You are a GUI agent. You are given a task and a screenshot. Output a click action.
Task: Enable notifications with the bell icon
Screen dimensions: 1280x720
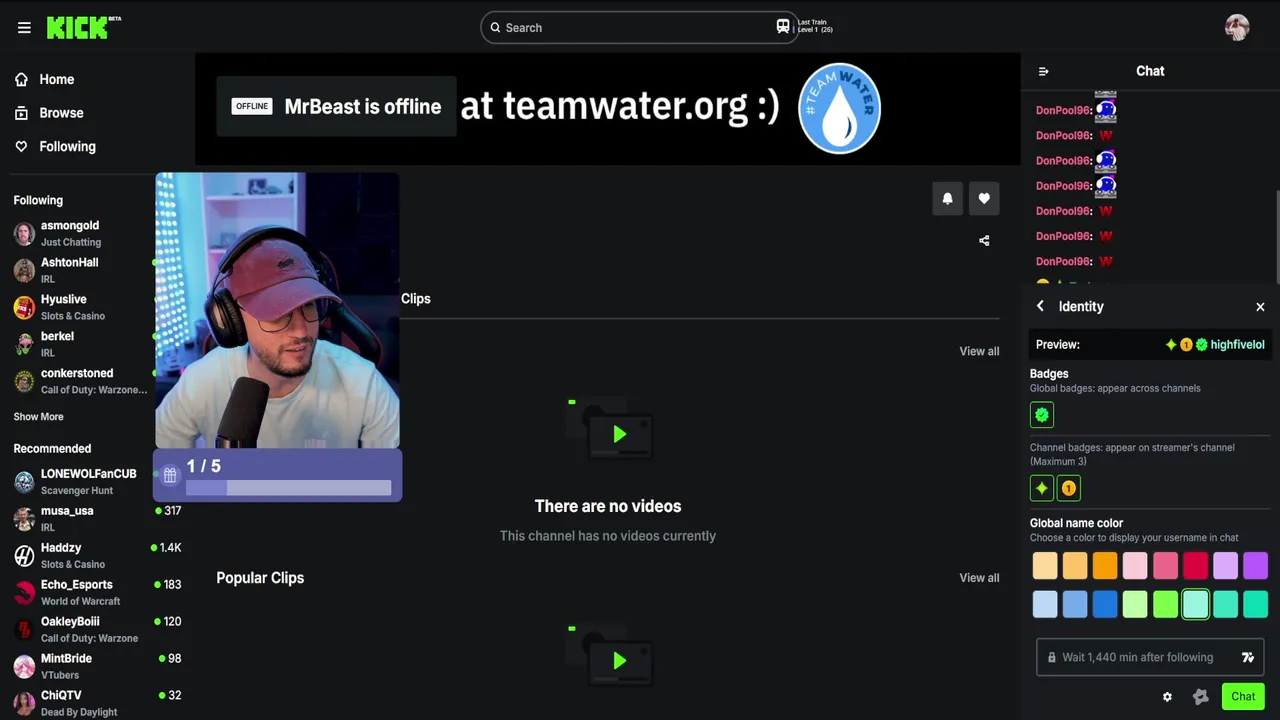coord(948,198)
